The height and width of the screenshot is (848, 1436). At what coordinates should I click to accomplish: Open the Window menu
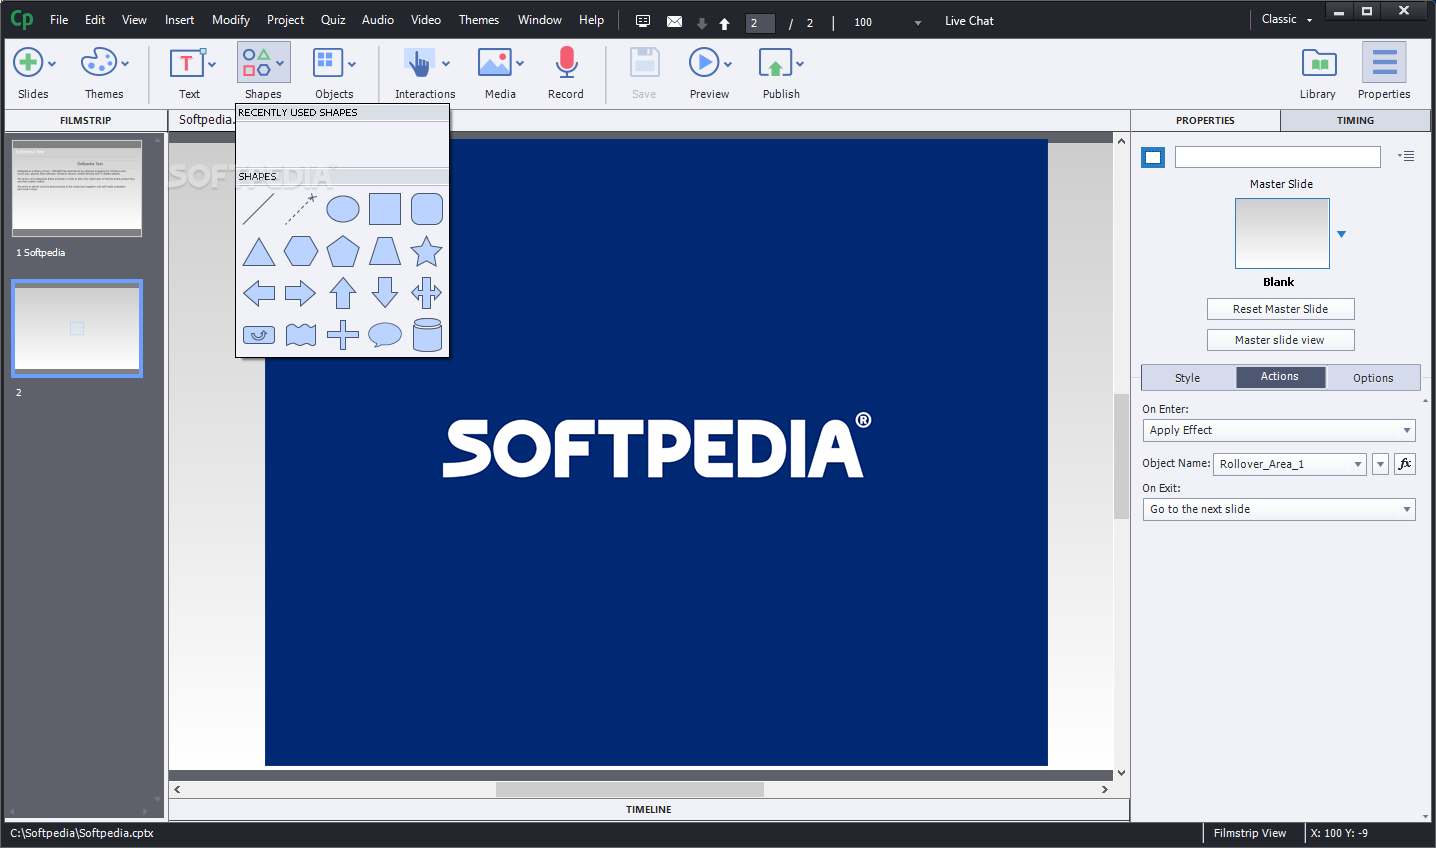pyautogui.click(x=539, y=20)
